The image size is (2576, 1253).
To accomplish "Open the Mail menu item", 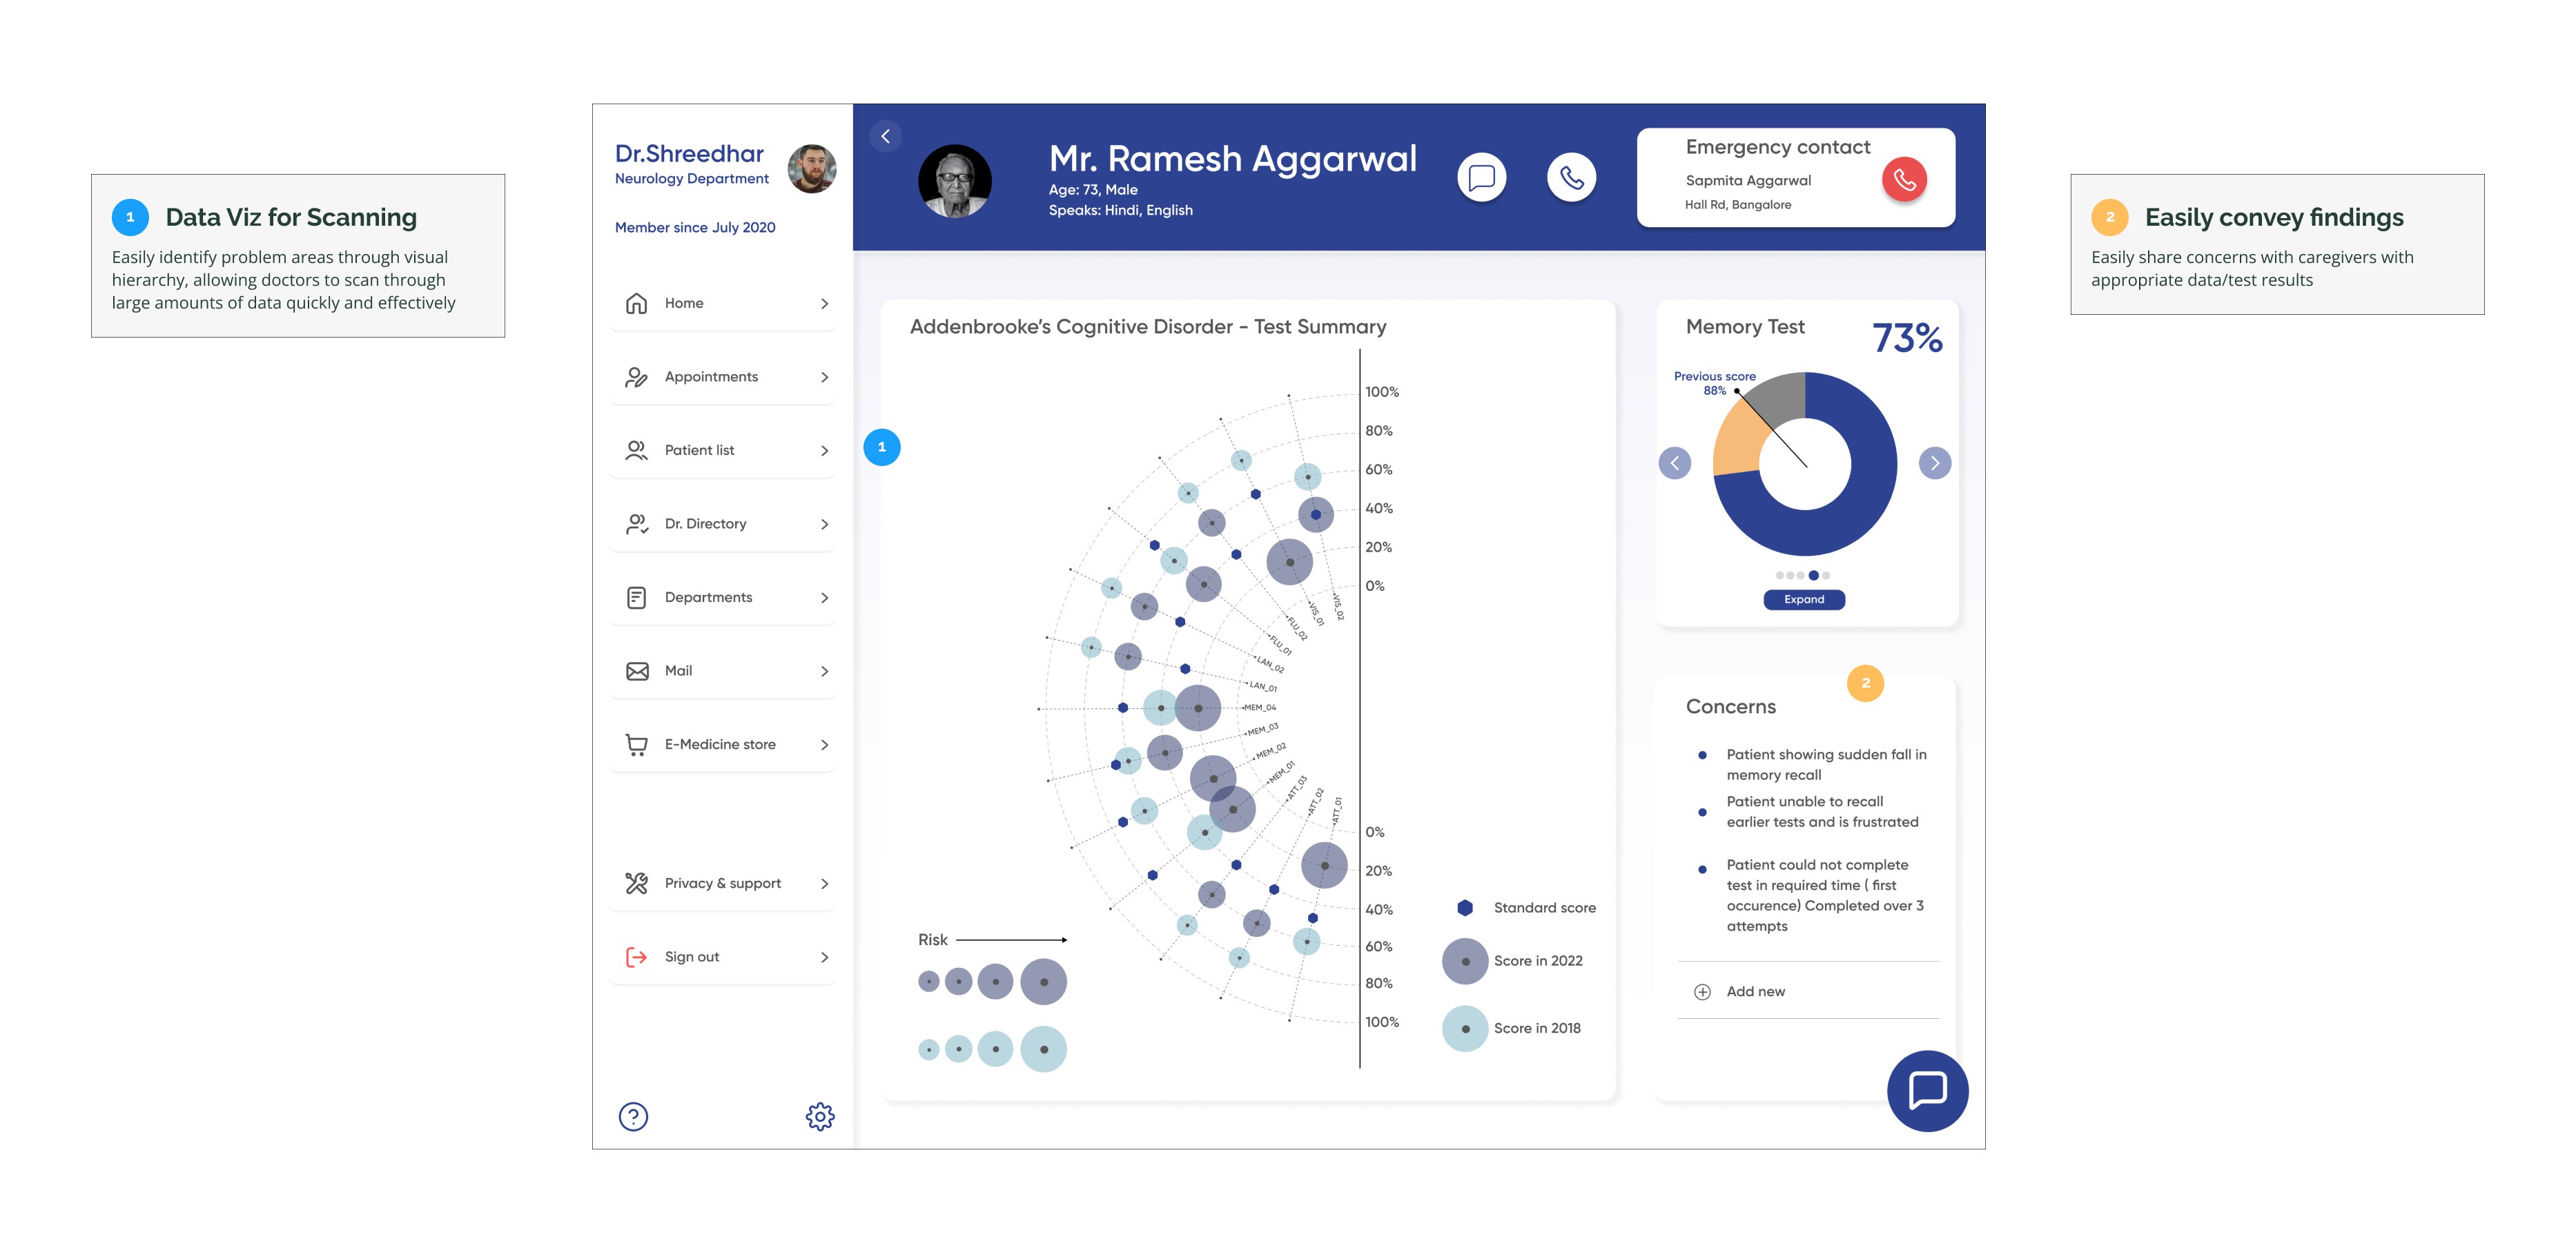I will [678, 671].
